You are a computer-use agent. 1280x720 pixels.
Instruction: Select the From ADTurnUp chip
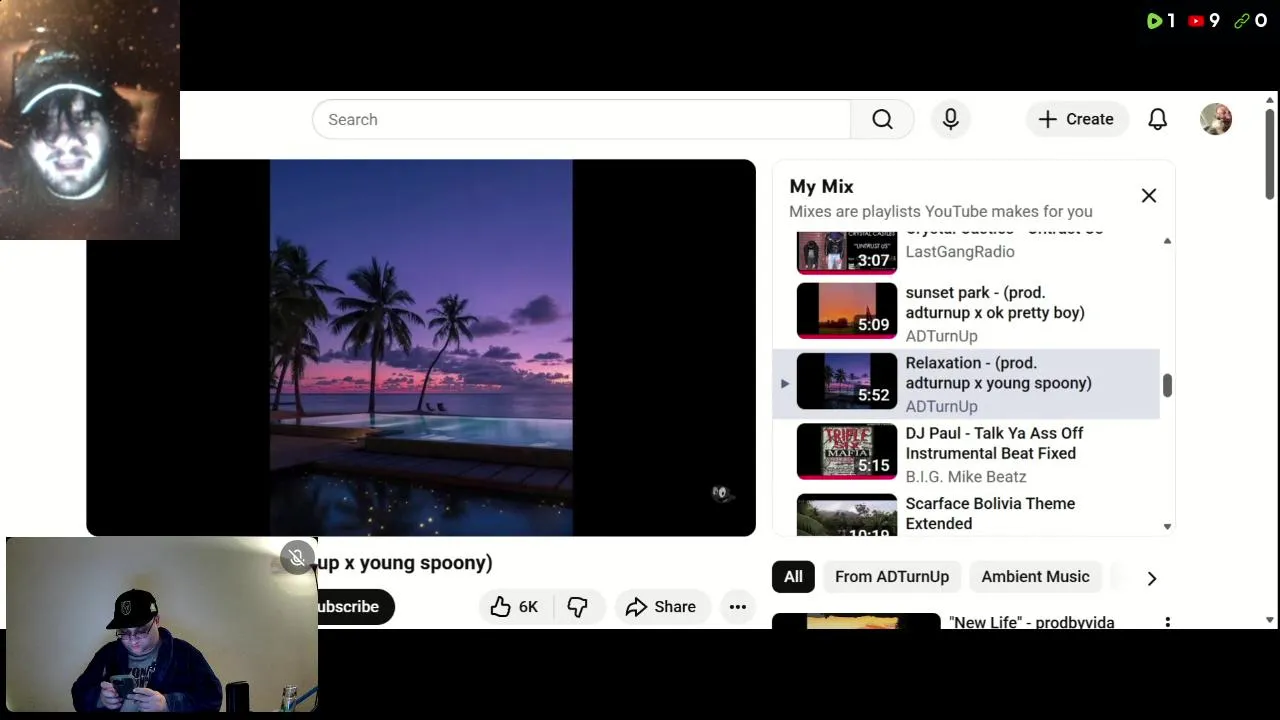pos(892,577)
